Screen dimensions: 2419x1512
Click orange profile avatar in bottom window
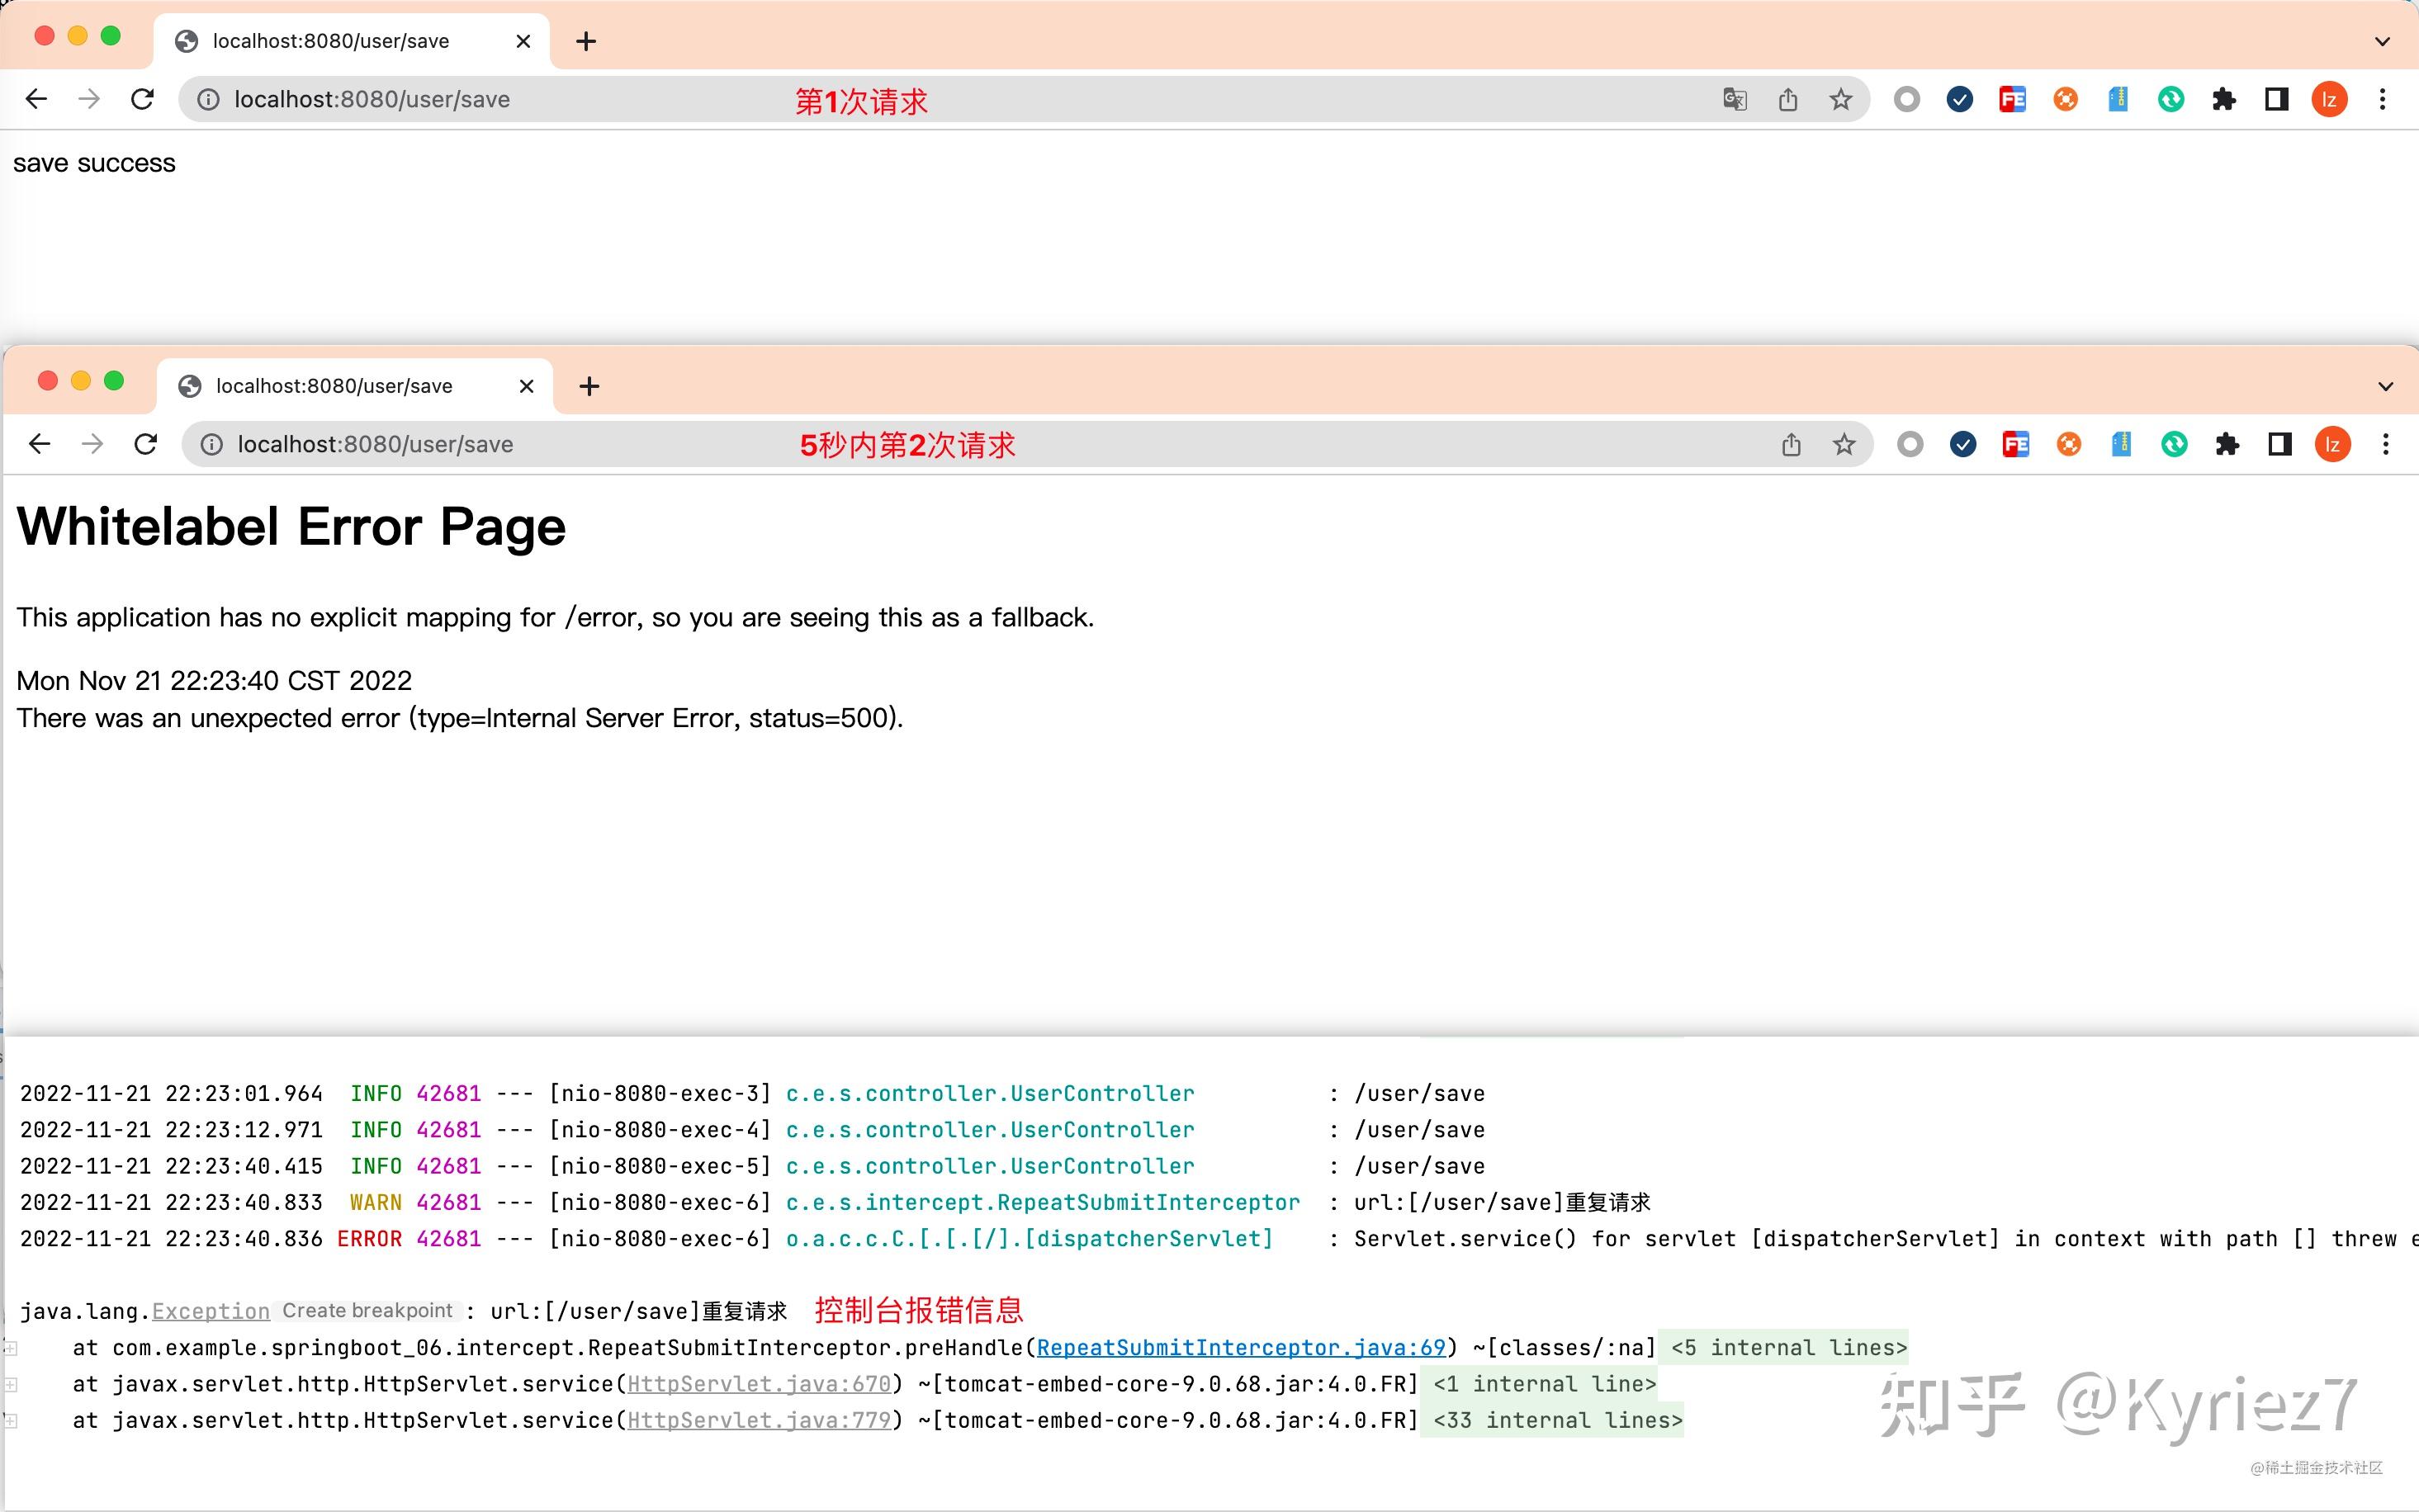click(x=2333, y=444)
